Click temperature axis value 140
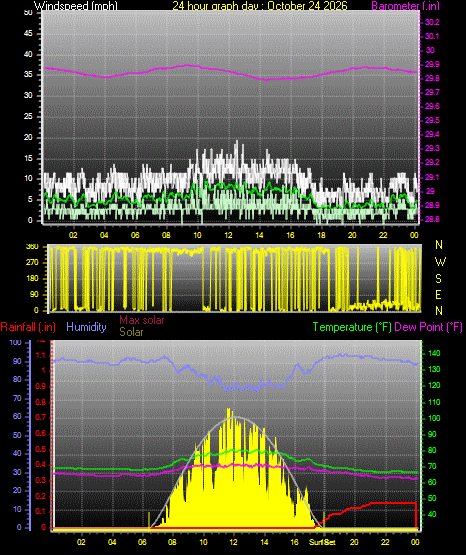 tap(434, 354)
